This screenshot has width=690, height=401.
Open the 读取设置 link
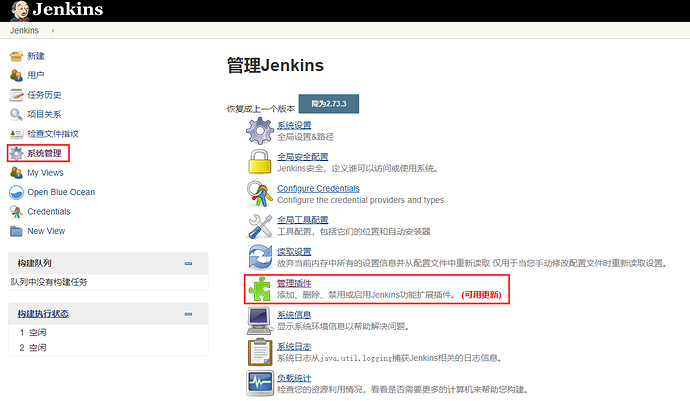294,251
